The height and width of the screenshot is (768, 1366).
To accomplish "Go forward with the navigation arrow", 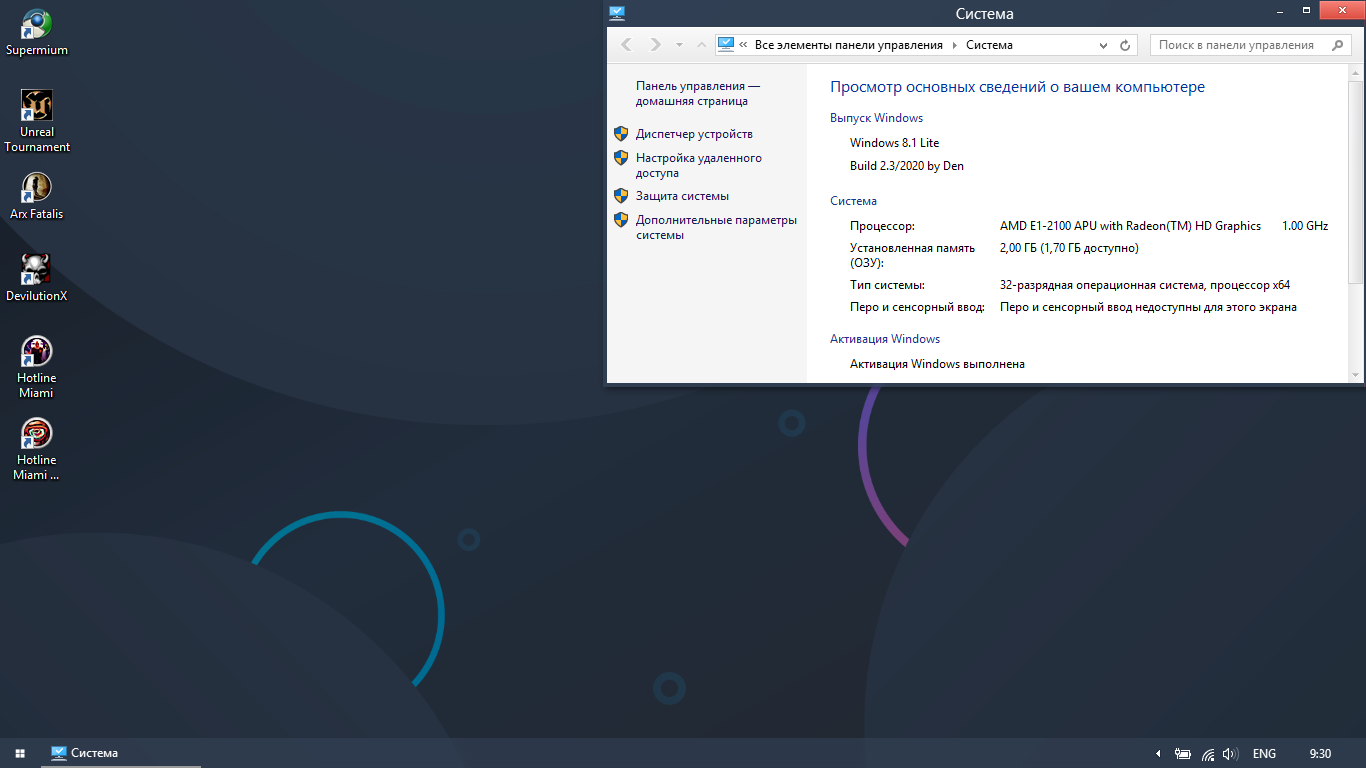I will click(x=655, y=45).
